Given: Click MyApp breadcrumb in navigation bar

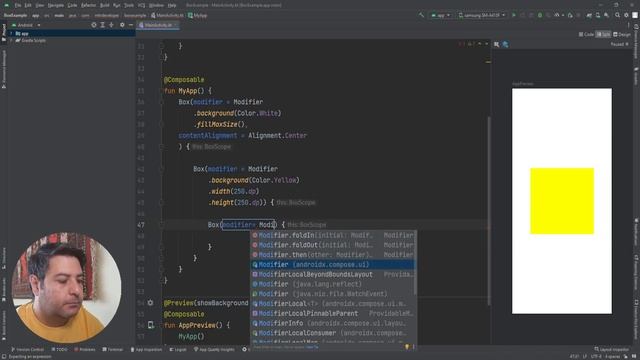Looking at the screenshot, I should coord(198,15).
